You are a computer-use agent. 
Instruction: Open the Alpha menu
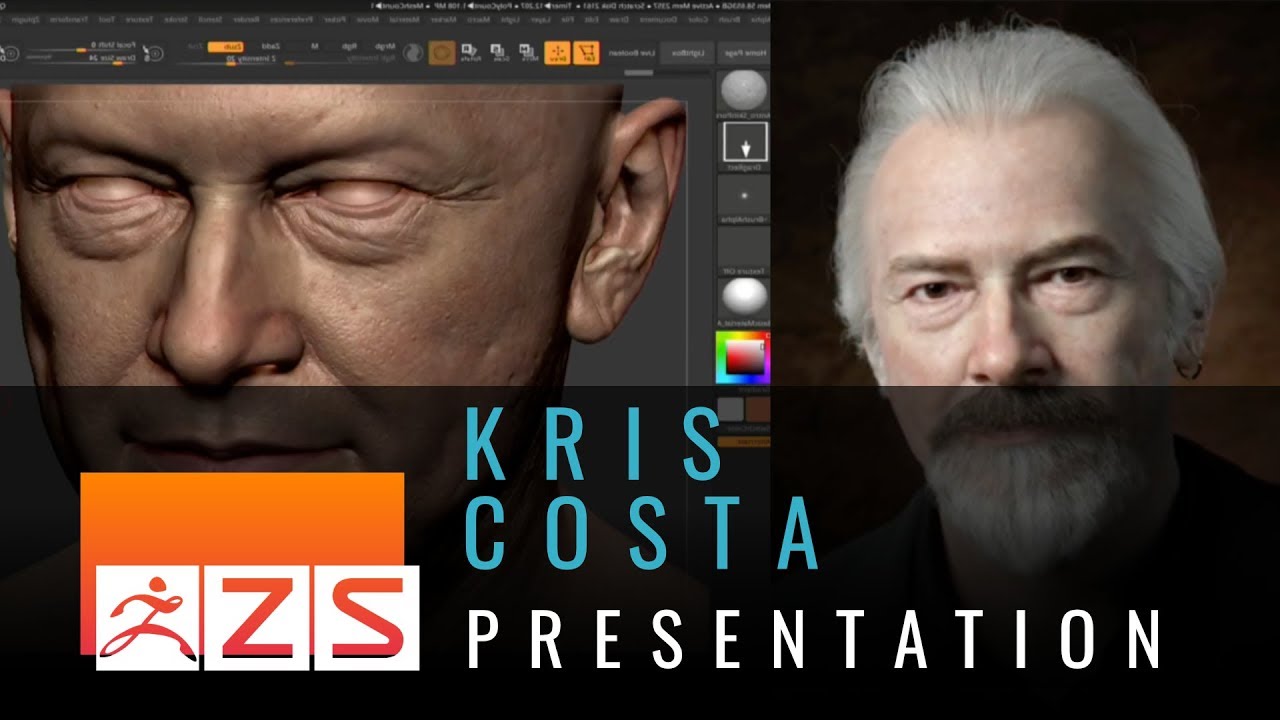[761, 19]
